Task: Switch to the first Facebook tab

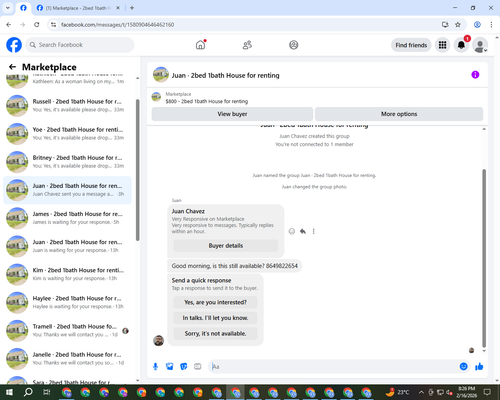Action: [23, 8]
